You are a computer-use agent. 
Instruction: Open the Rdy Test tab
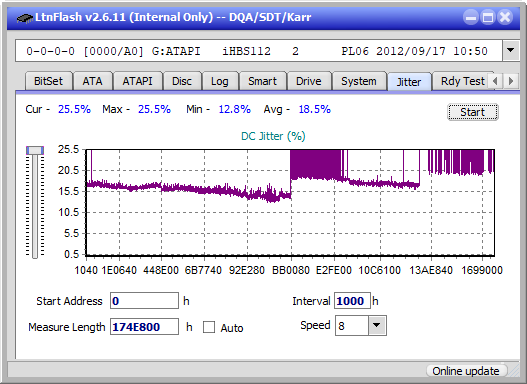click(462, 81)
